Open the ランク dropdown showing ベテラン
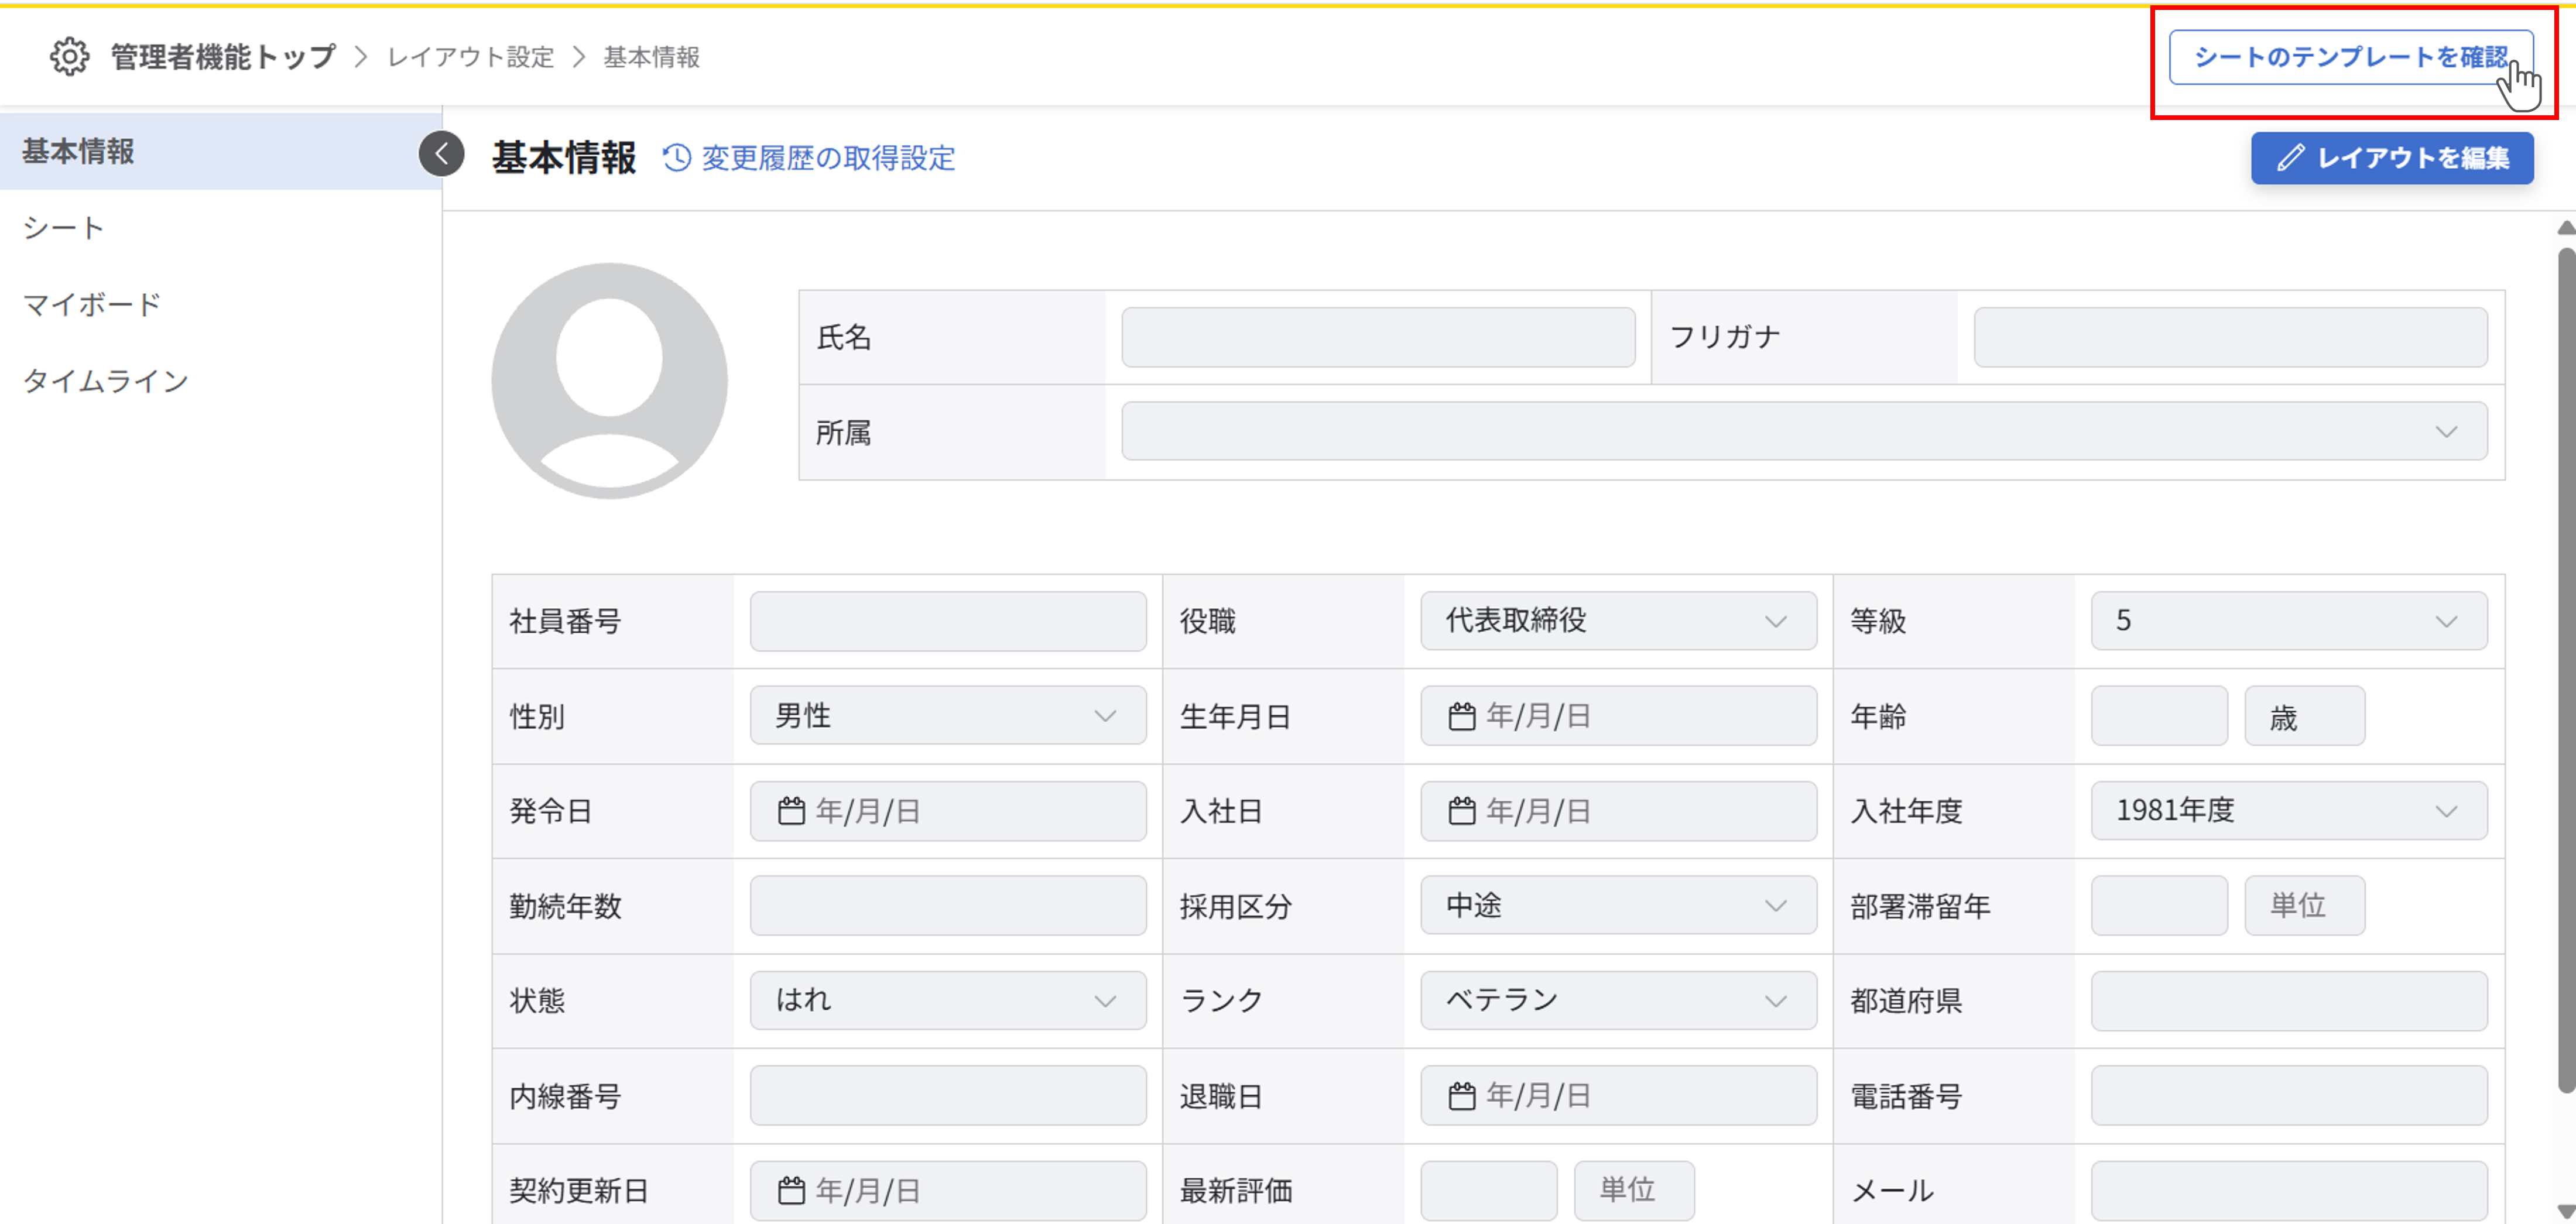Screen dimensions: 2576x1224 1618,1000
